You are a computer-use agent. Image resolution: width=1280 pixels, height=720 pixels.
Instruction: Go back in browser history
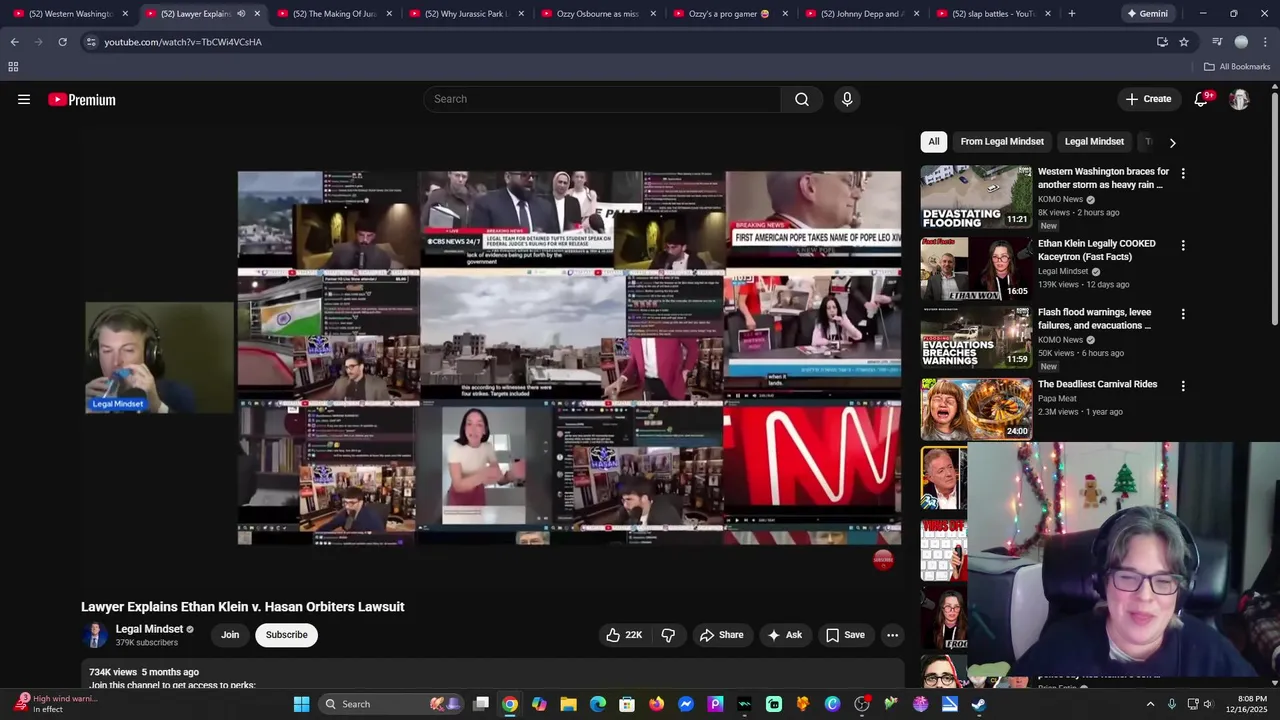14,42
